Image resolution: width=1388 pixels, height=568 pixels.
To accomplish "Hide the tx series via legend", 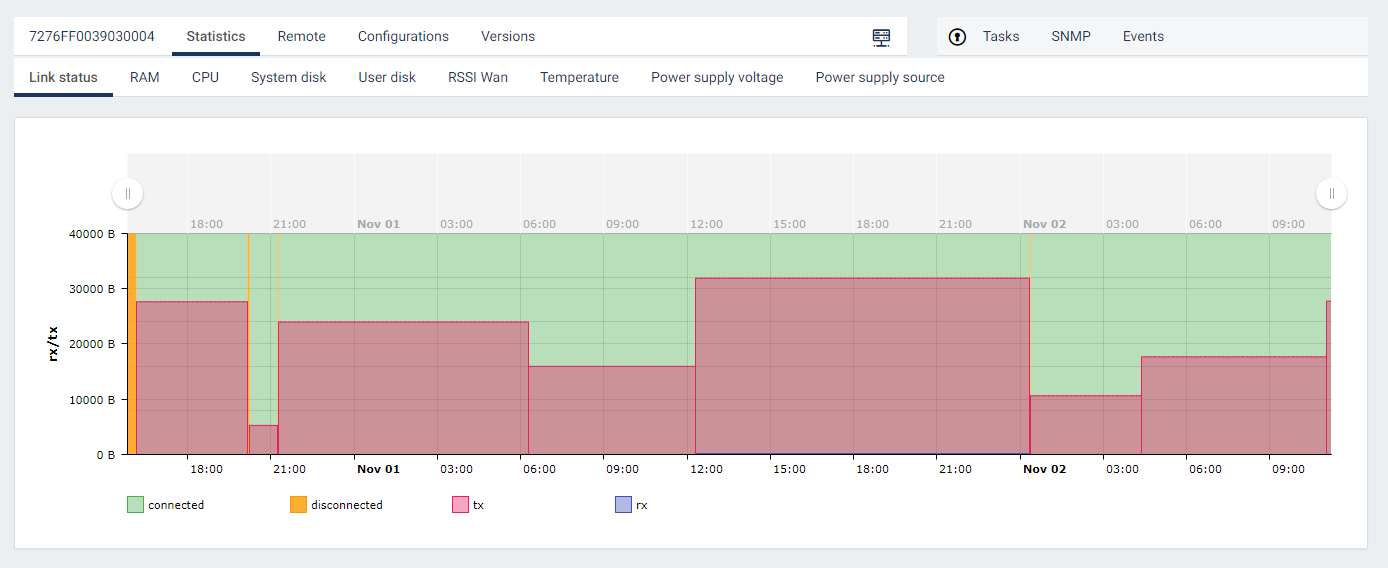I will 460,505.
